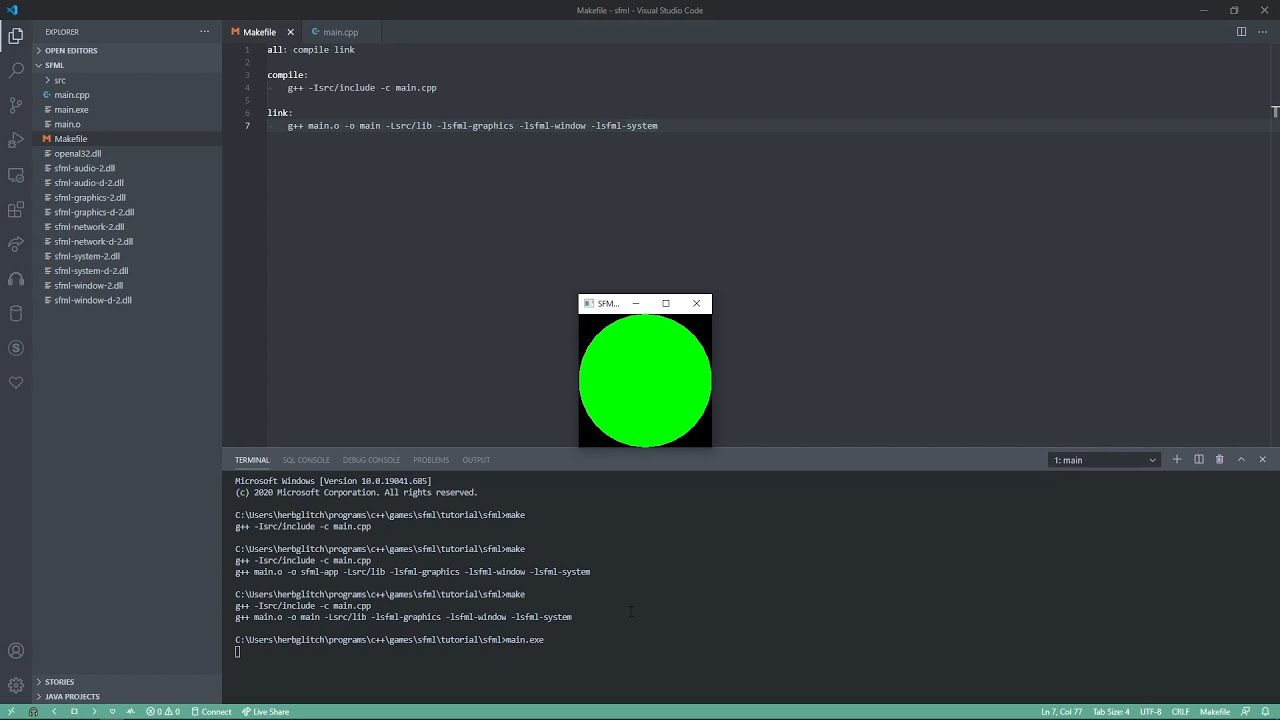Open the Accounts icon

coord(16,651)
